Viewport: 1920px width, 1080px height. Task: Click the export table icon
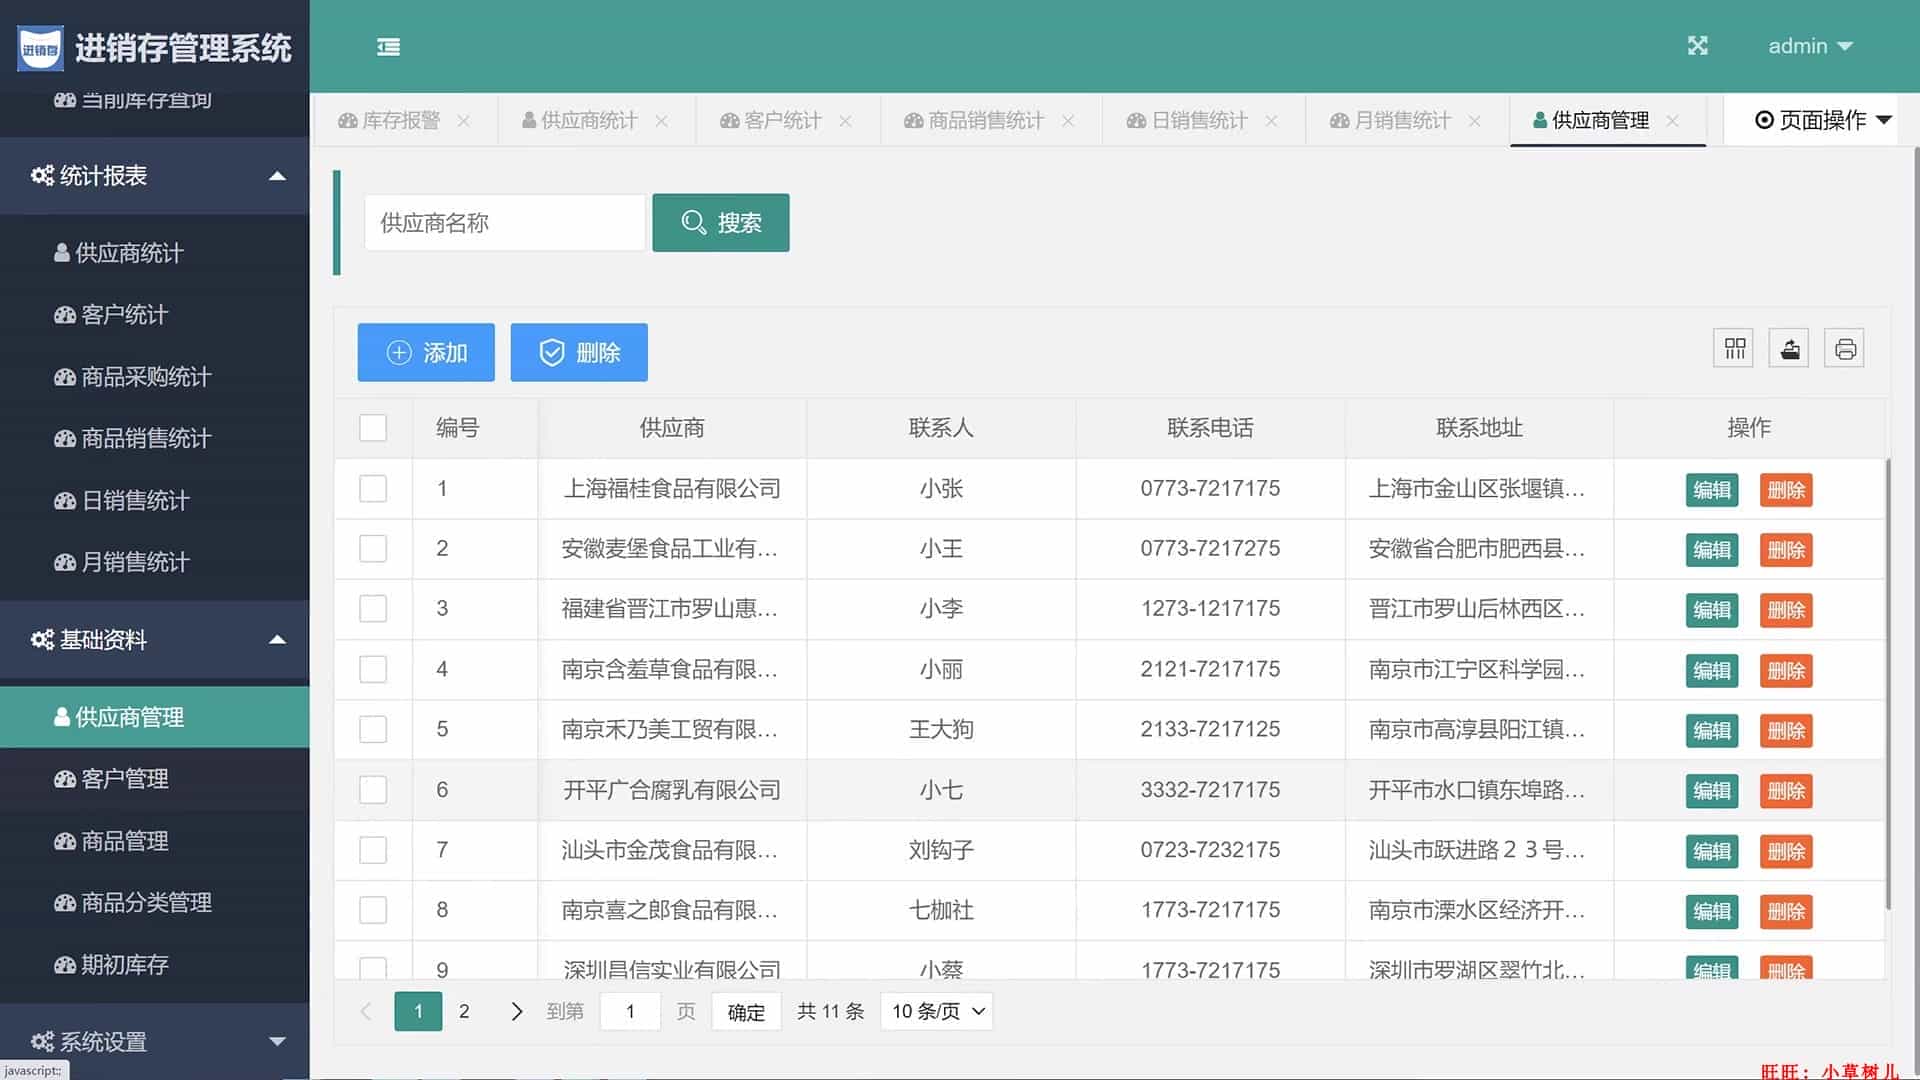click(1789, 349)
